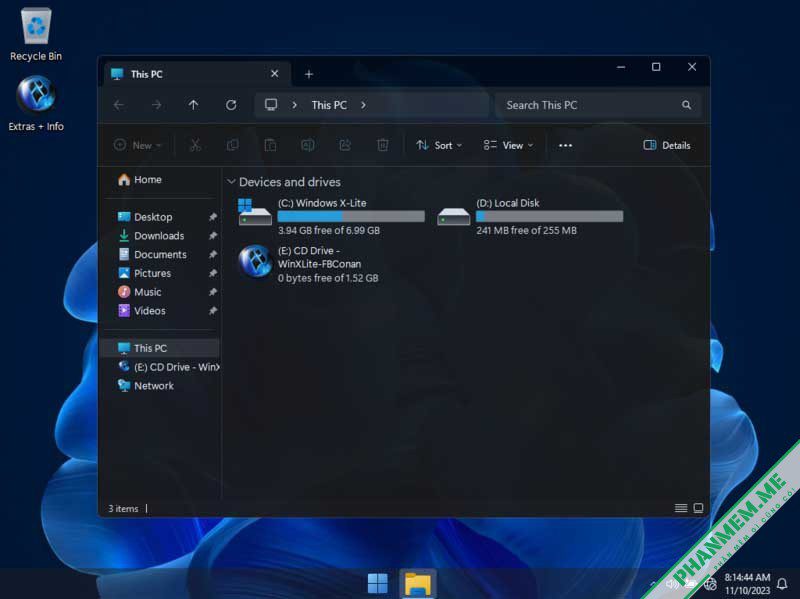Open the View dropdown
Screen dimensions: 800x599
[x=508, y=145]
